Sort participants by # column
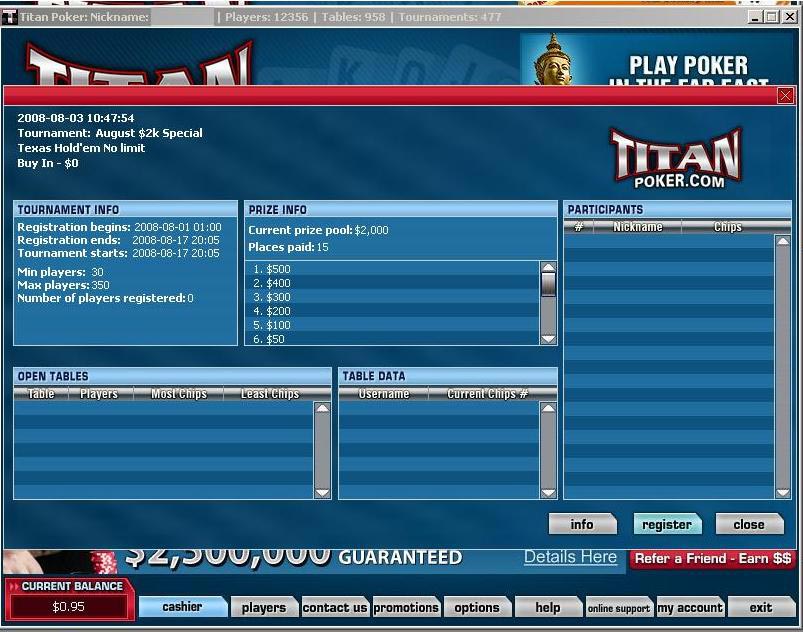Viewport: 803px width, 632px height. (579, 227)
